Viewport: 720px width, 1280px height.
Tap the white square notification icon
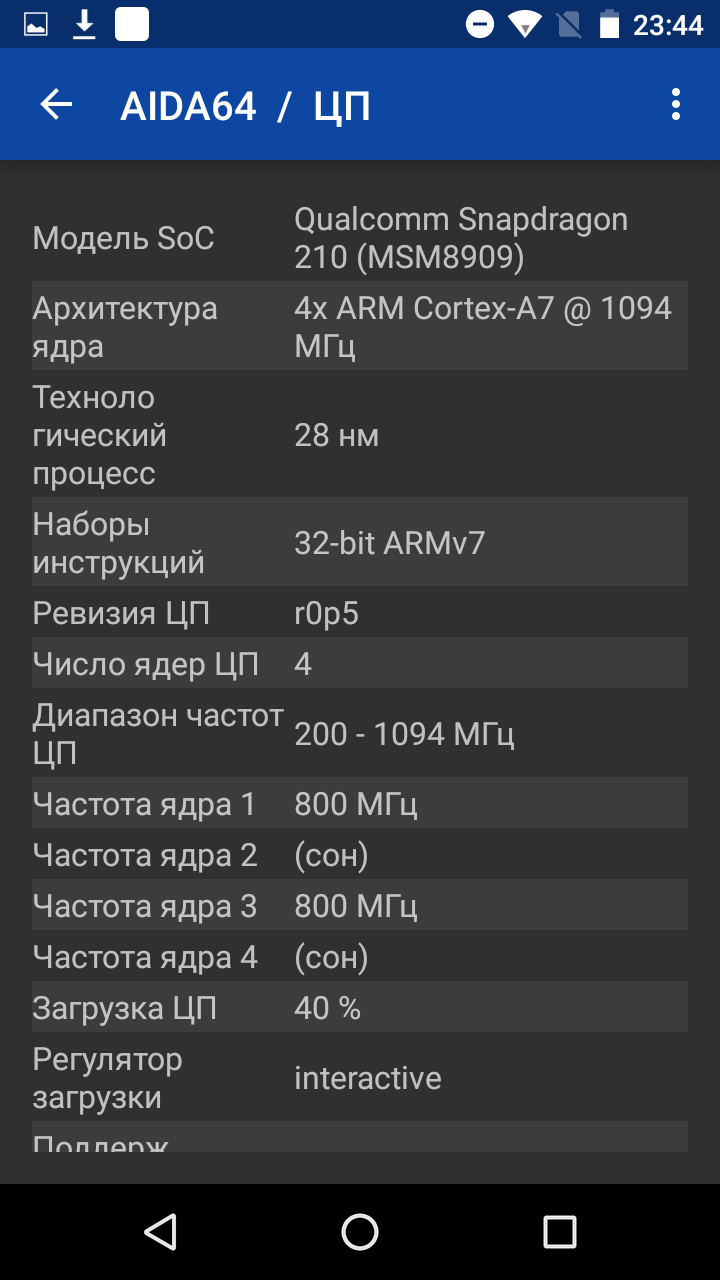coord(132,24)
